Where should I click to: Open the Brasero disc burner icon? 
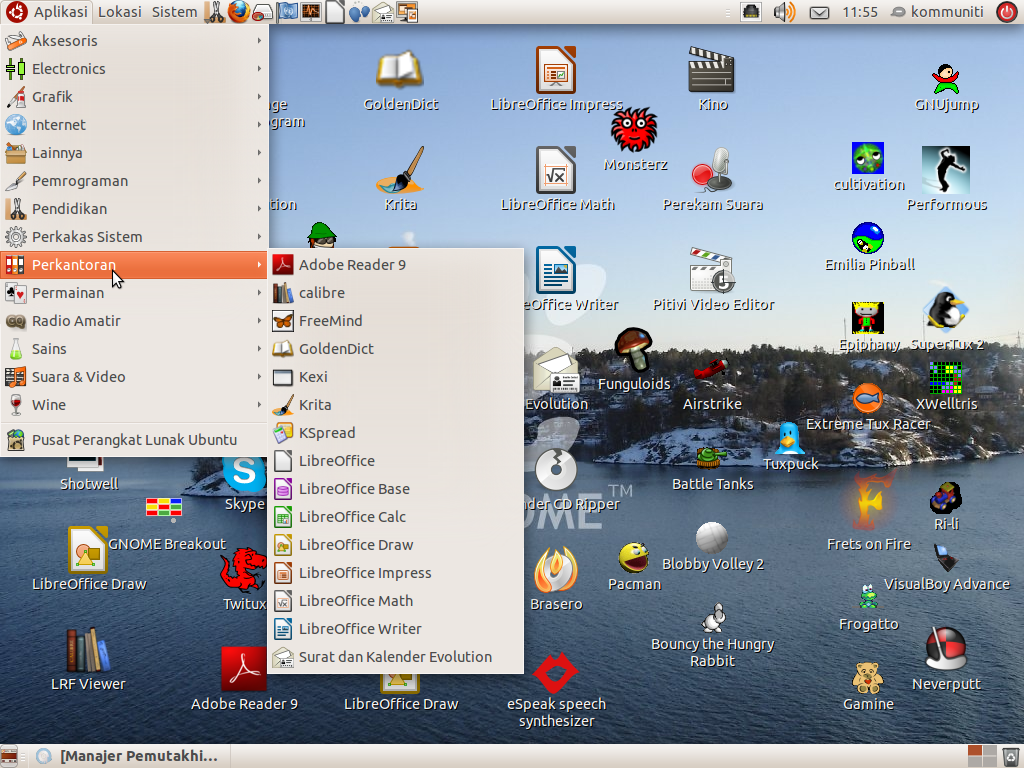tap(556, 570)
